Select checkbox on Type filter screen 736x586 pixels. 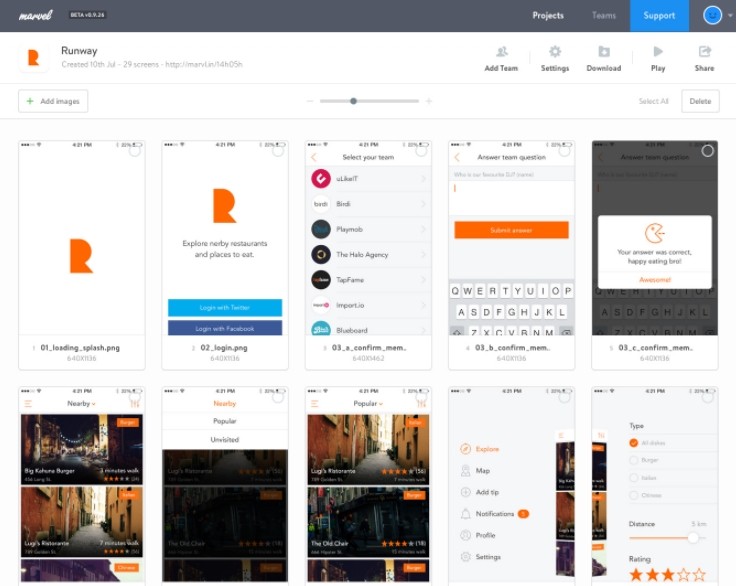click(707, 397)
